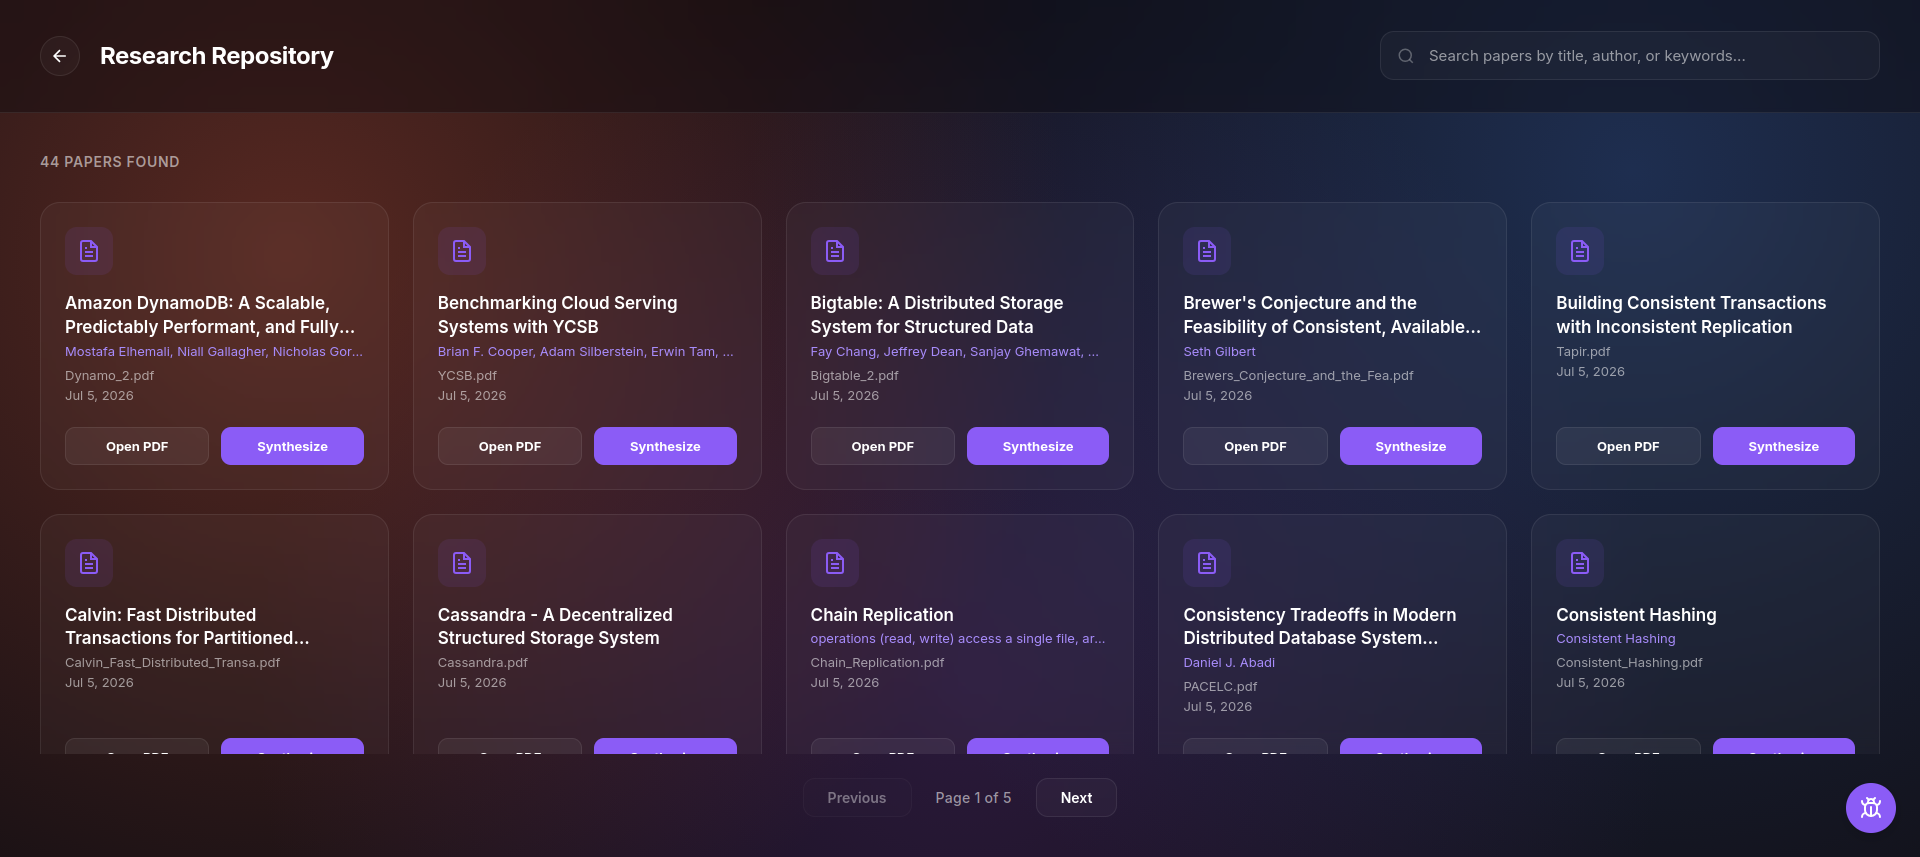This screenshot has width=1920, height=857.
Task: Click filename 'Brewers_Conjecture_and_the_Fea.pdf'
Action: coord(1298,376)
